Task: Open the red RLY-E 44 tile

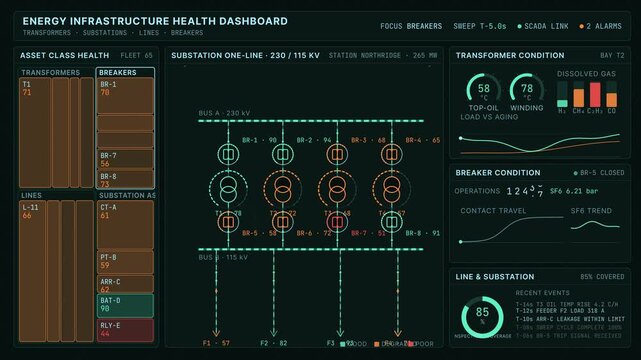Action: coord(125,330)
